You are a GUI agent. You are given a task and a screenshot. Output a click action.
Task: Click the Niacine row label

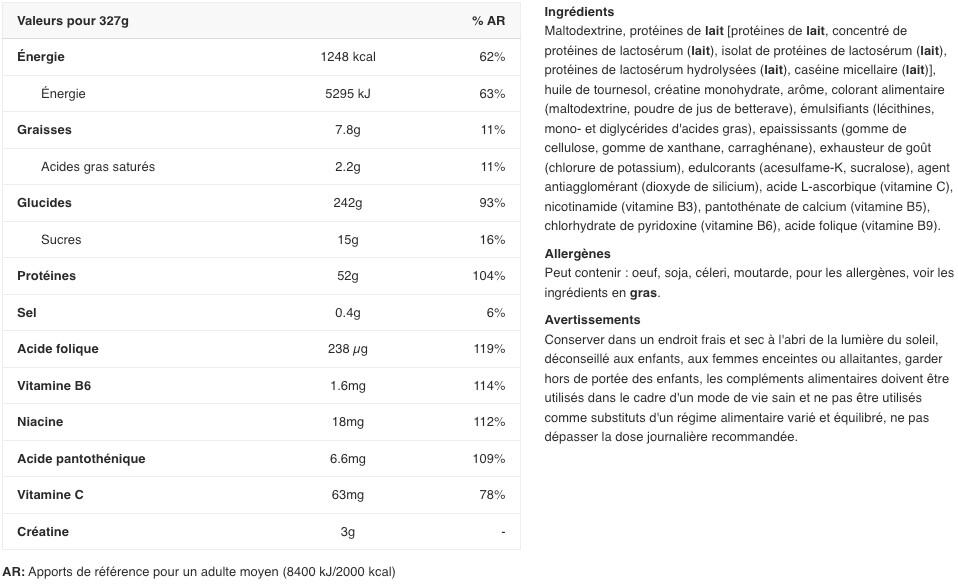coord(40,421)
